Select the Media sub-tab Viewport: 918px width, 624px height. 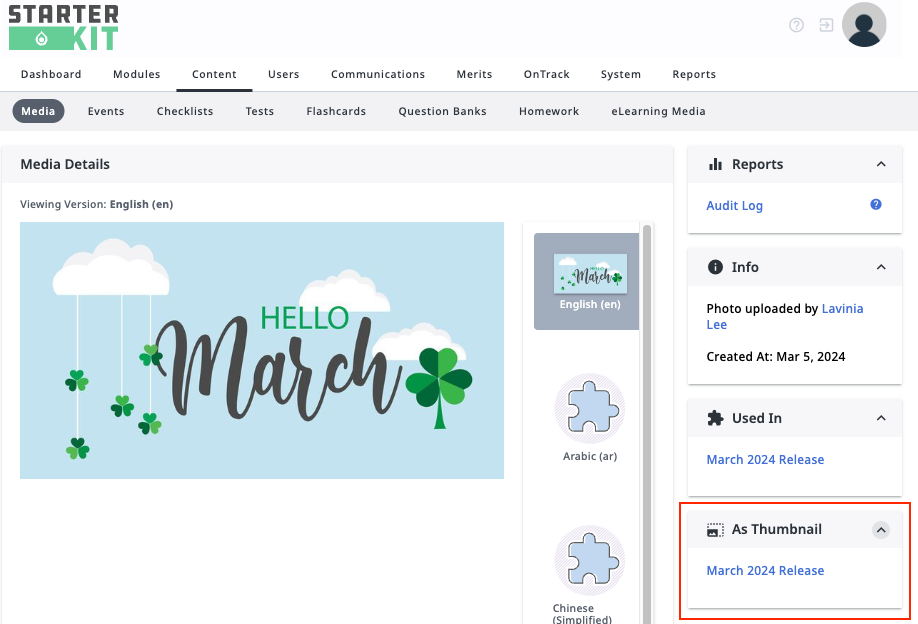point(38,111)
